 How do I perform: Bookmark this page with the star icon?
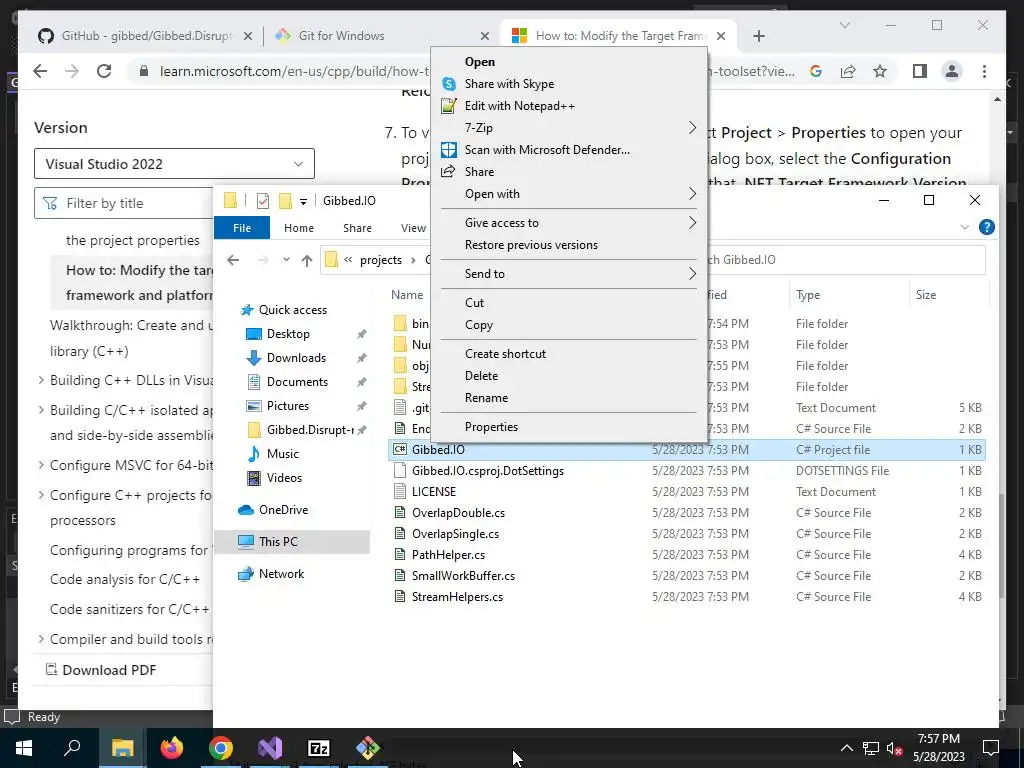pyautogui.click(x=880, y=71)
